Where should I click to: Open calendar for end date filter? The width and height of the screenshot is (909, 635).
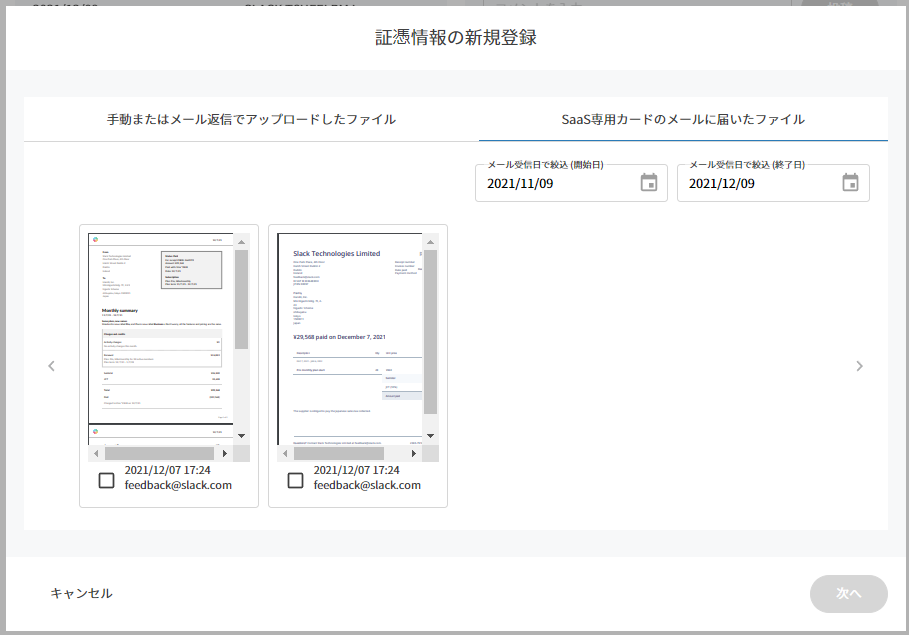coord(850,183)
